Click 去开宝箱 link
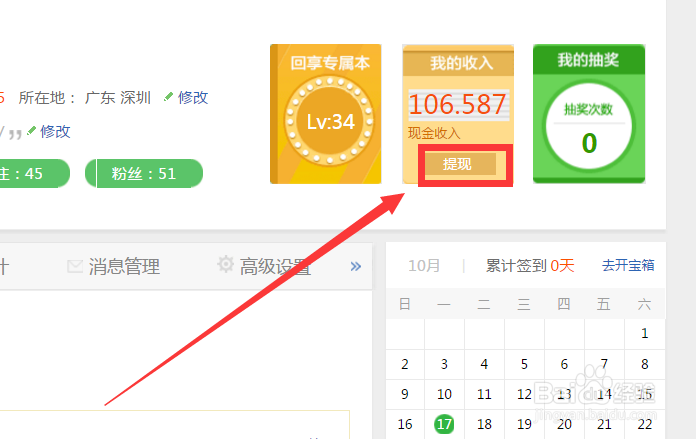This screenshot has width=696, height=439. coord(628,265)
